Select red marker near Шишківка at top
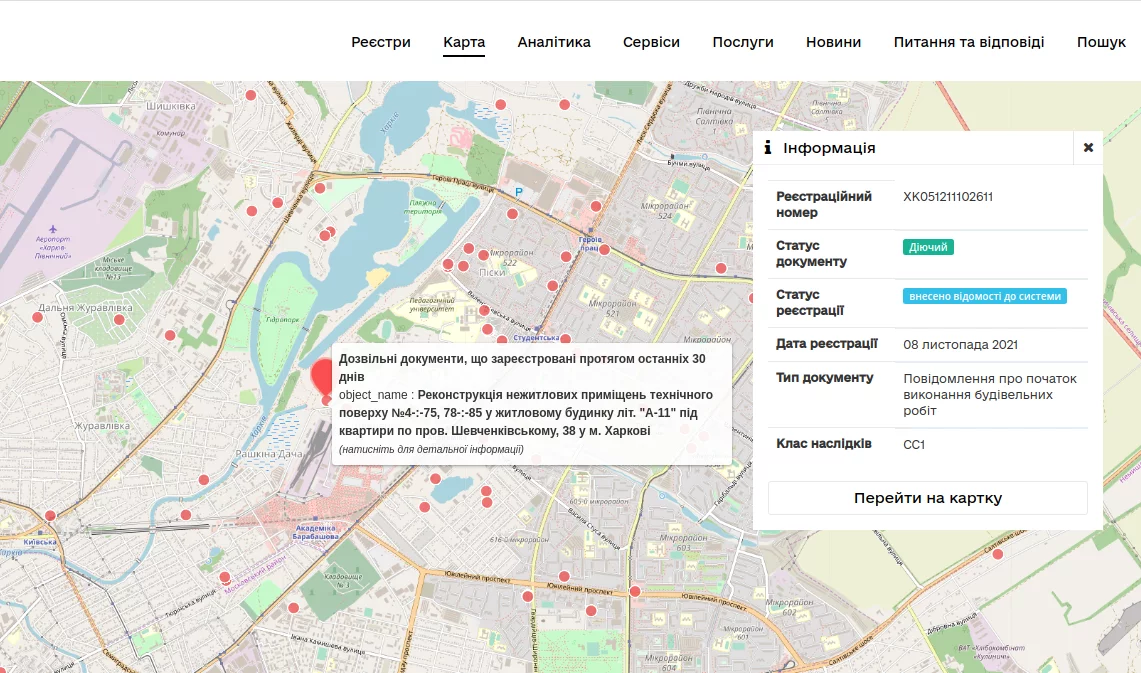Image resolution: width=1141 pixels, height=673 pixels. click(x=250, y=94)
